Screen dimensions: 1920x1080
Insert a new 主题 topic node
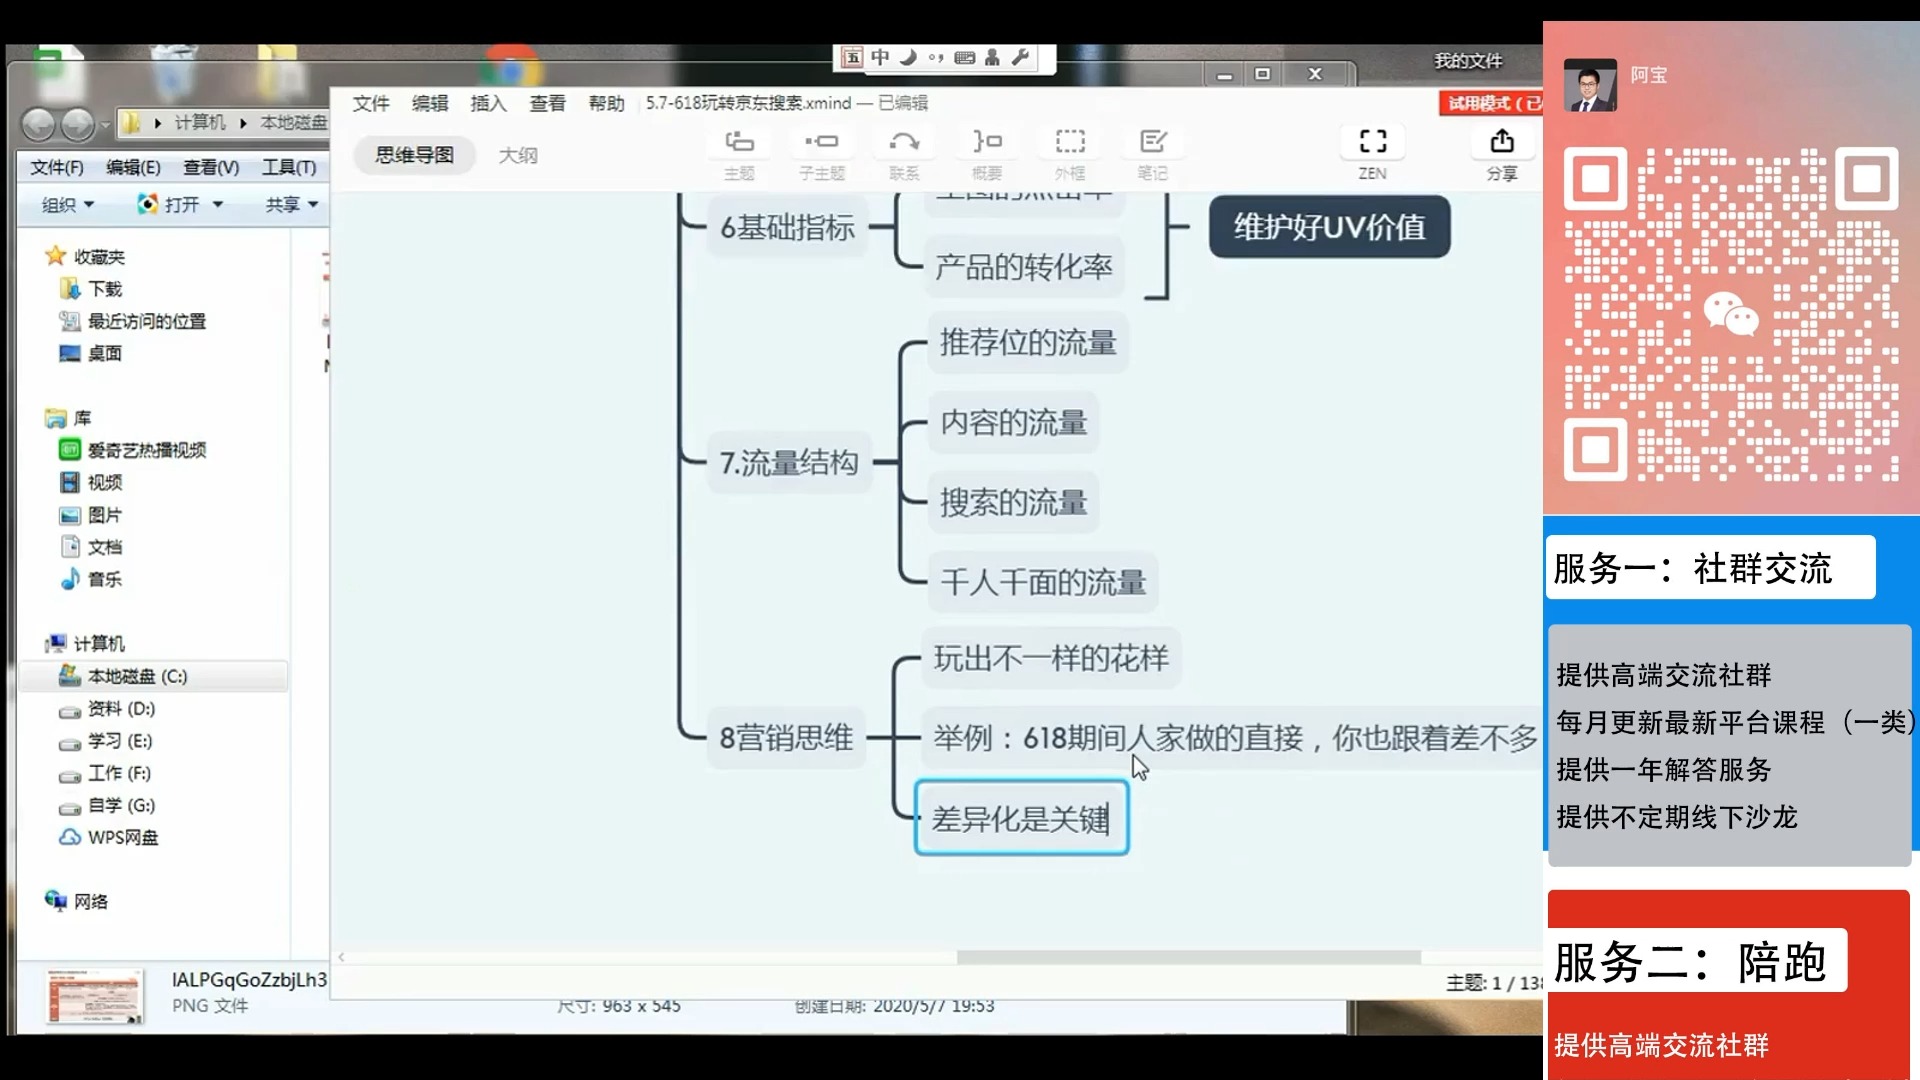(x=738, y=152)
